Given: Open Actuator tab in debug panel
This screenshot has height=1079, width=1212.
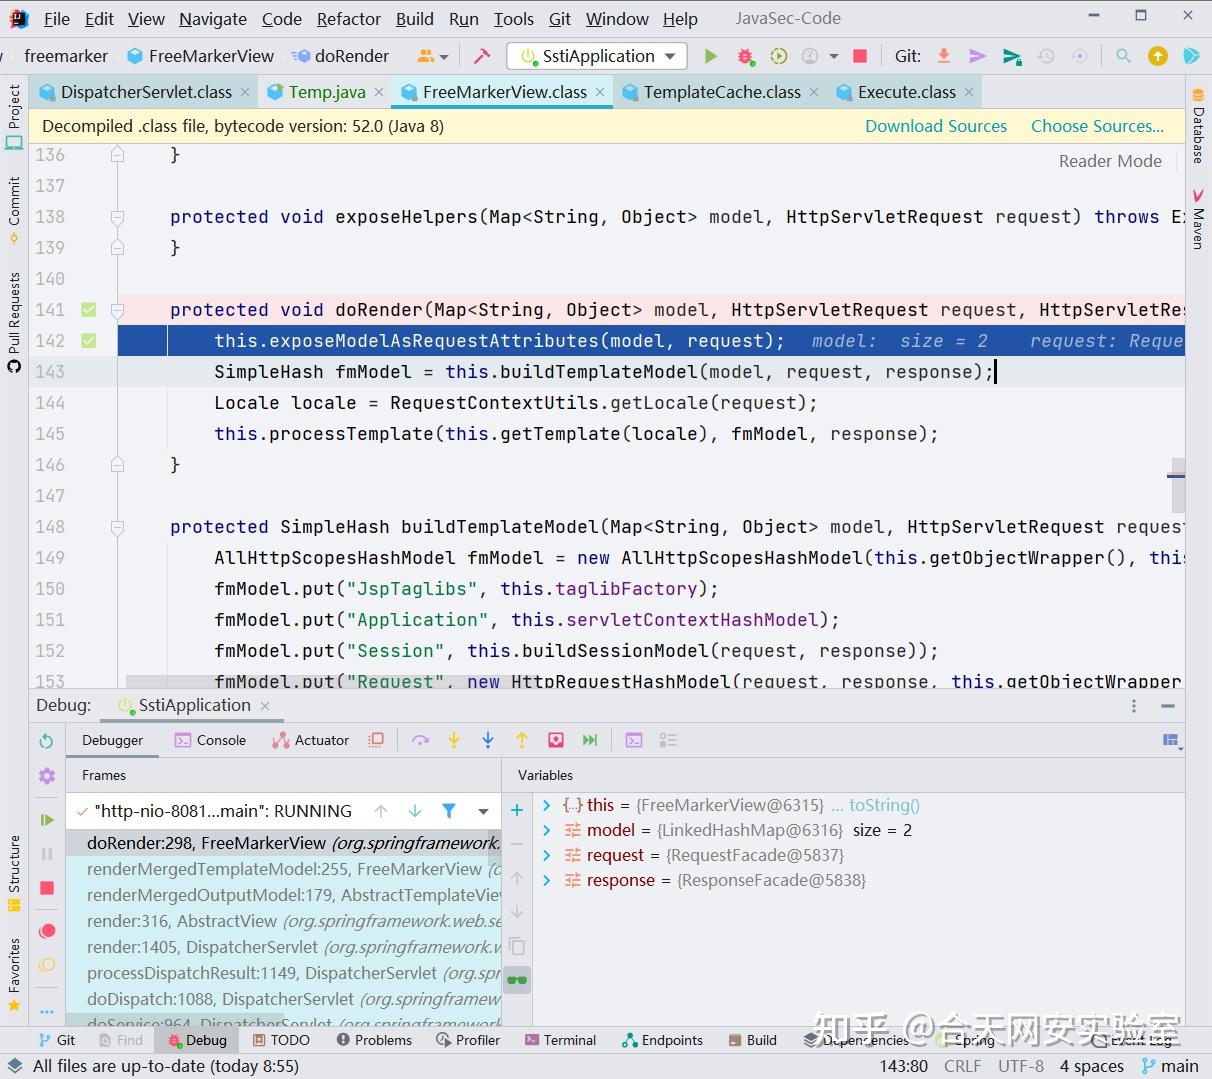Looking at the screenshot, I should coord(310,740).
